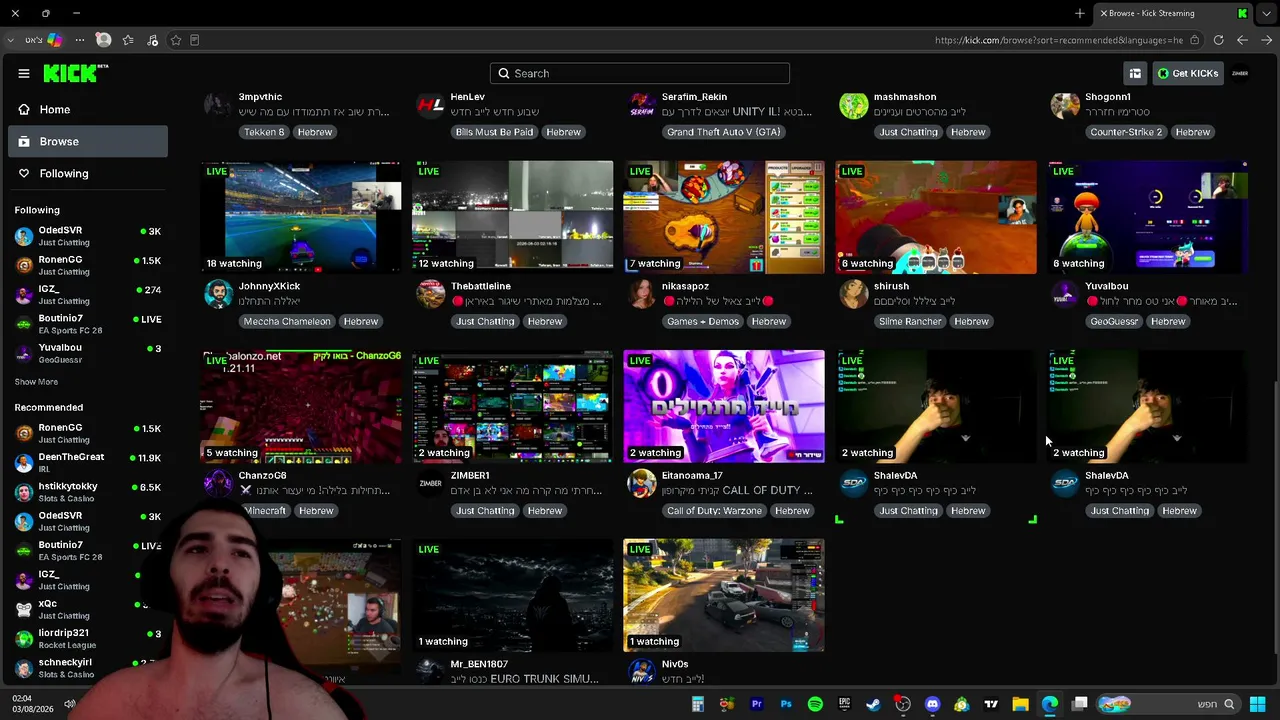Open Steam from the taskbar
1280x720 pixels.
tap(873, 704)
